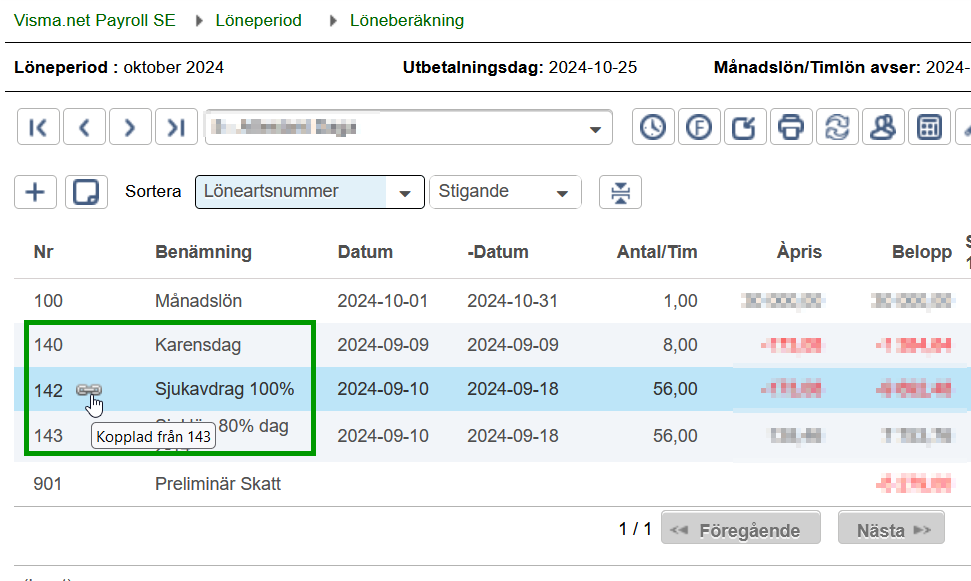
Task: Jump to the last employee record
Action: (x=176, y=128)
